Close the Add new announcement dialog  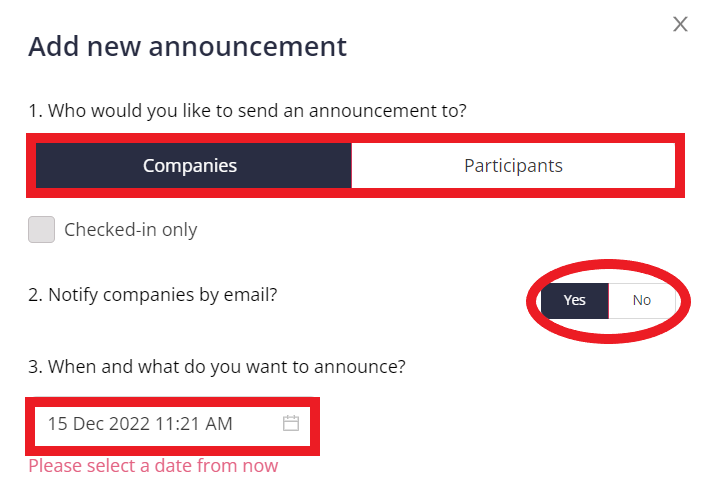(x=680, y=24)
